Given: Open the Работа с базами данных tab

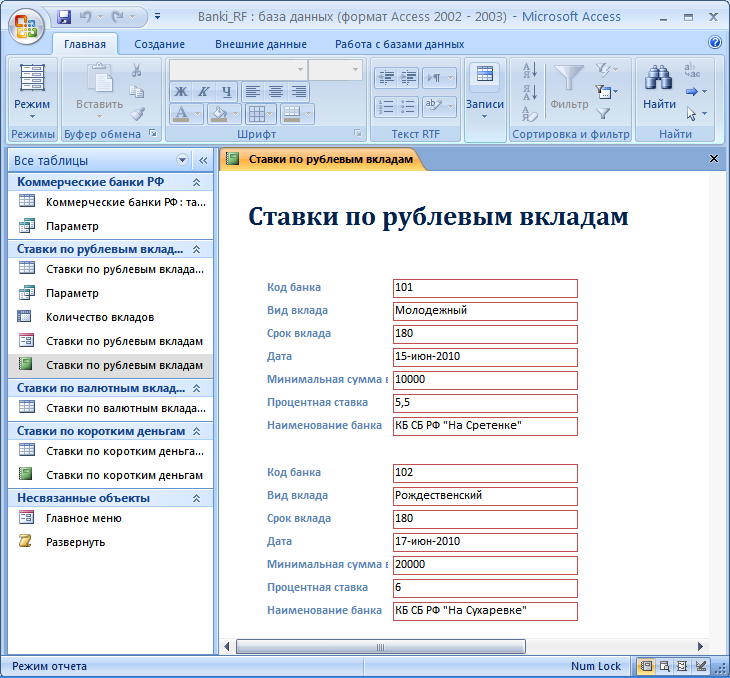Looking at the screenshot, I should [x=399, y=44].
